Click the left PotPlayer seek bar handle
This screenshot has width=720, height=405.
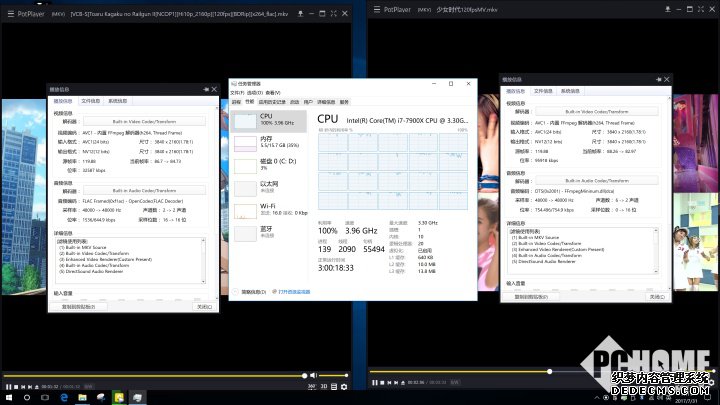tap(304, 376)
